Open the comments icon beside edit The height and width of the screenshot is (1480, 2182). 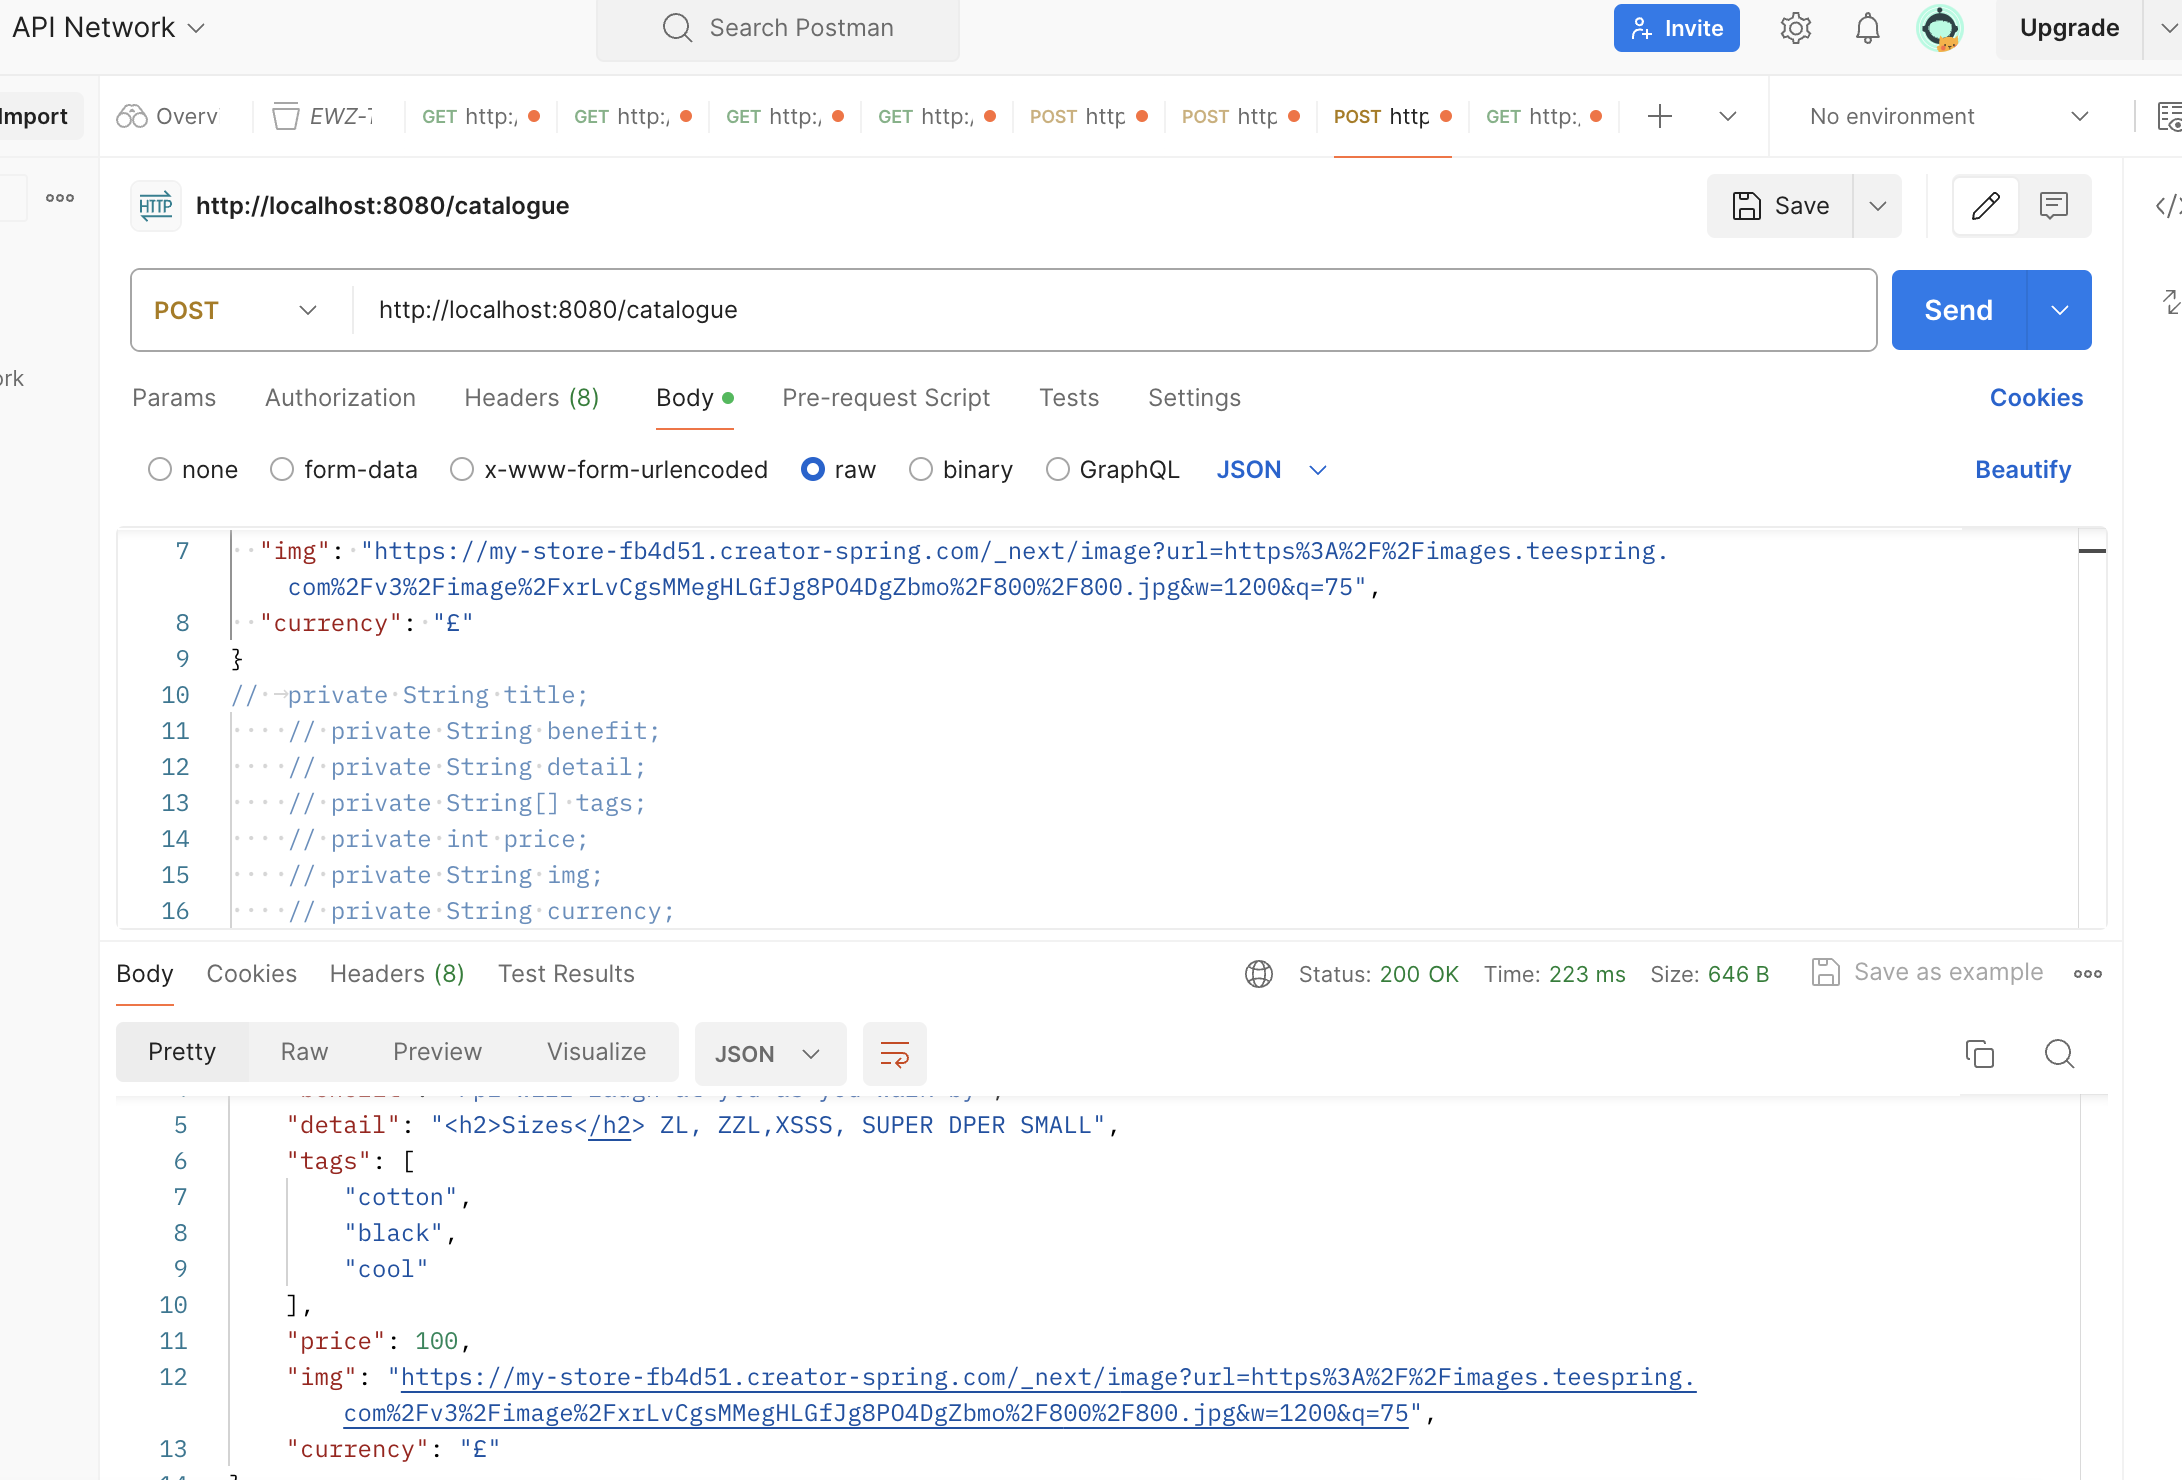(x=2054, y=206)
